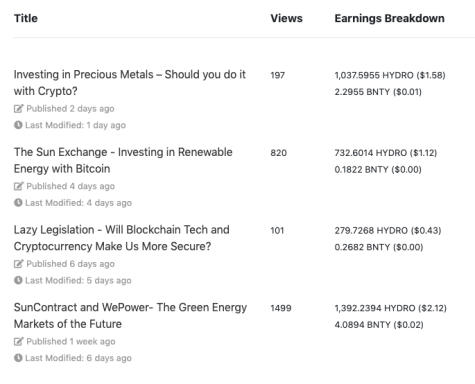Open the SunContract and WePower article
The image size is (475, 384).
tap(130, 315)
